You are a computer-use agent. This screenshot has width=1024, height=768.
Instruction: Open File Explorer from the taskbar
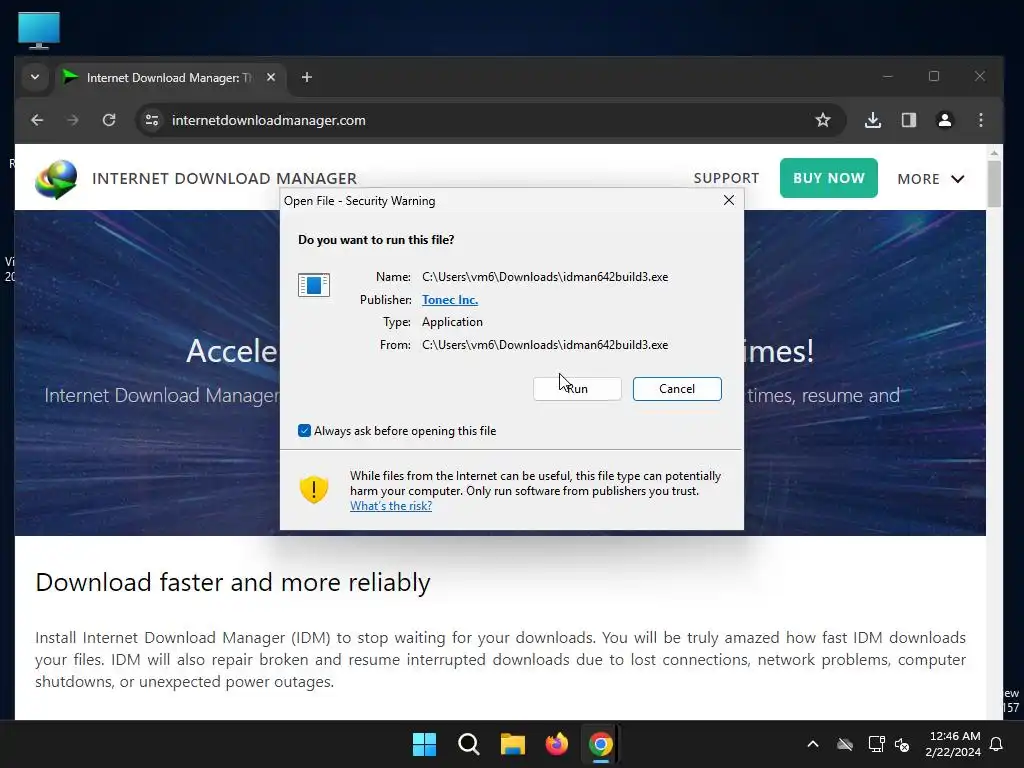[x=513, y=744]
